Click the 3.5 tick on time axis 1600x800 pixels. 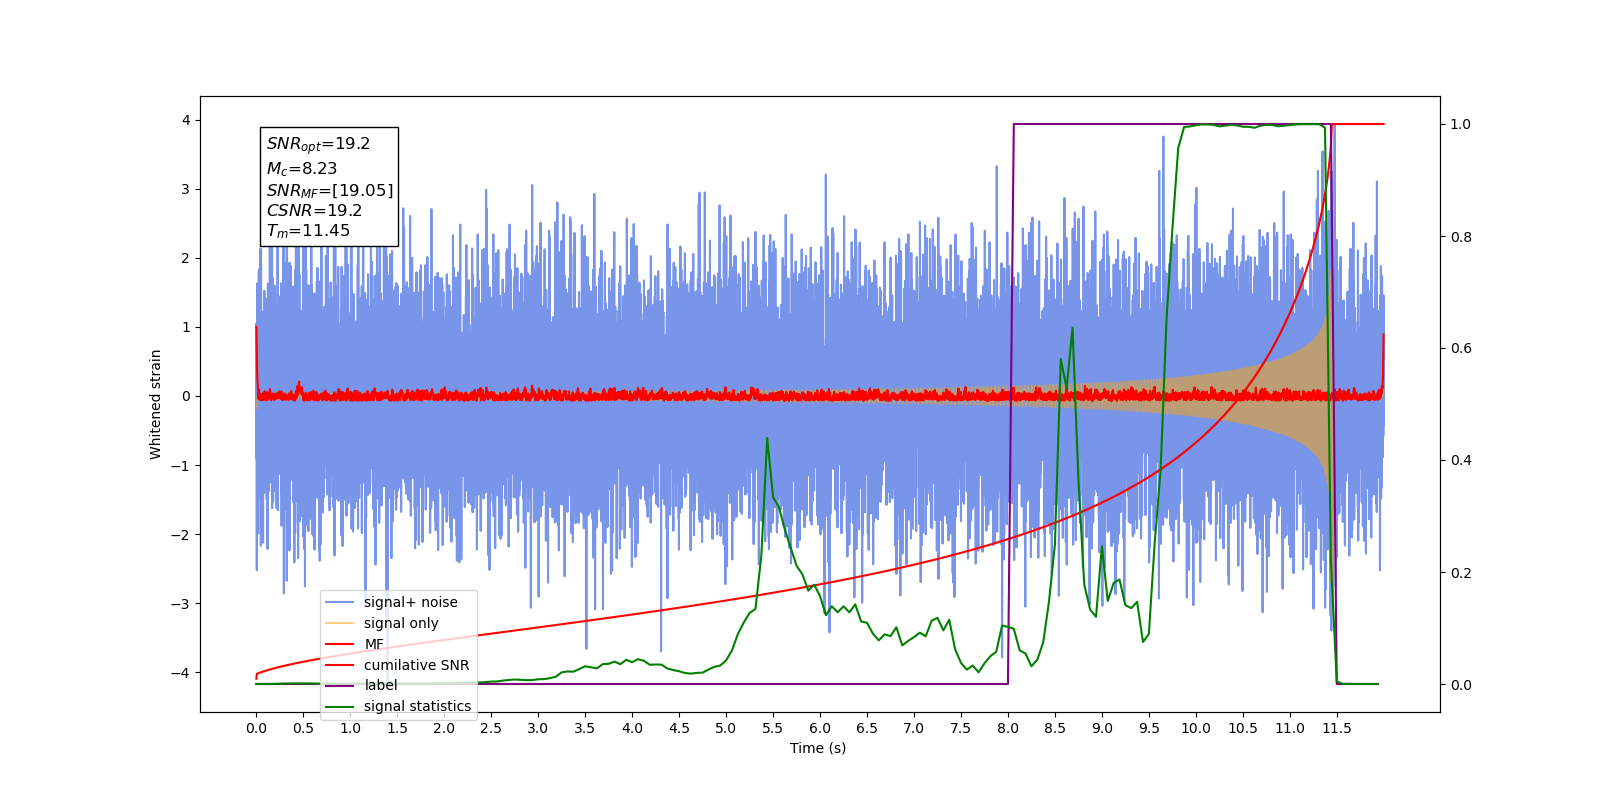[585, 728]
